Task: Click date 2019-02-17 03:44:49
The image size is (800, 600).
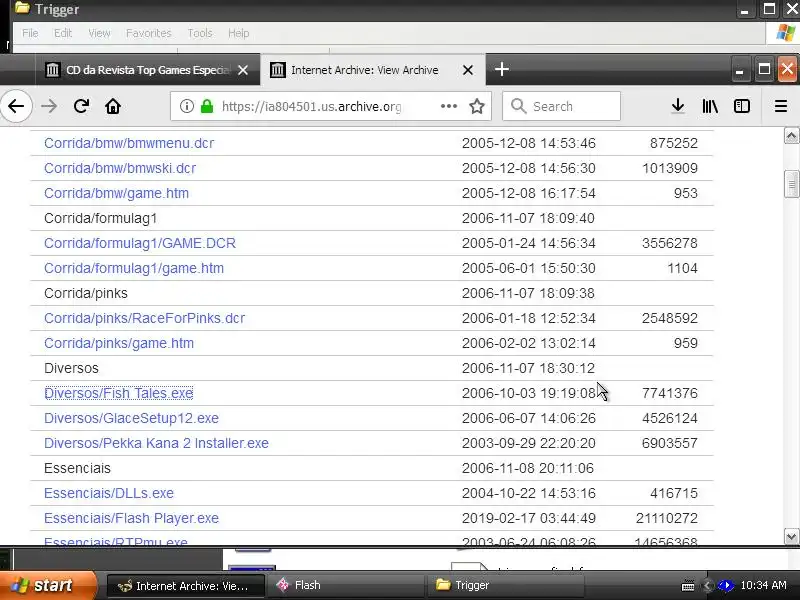Action: 529,518
